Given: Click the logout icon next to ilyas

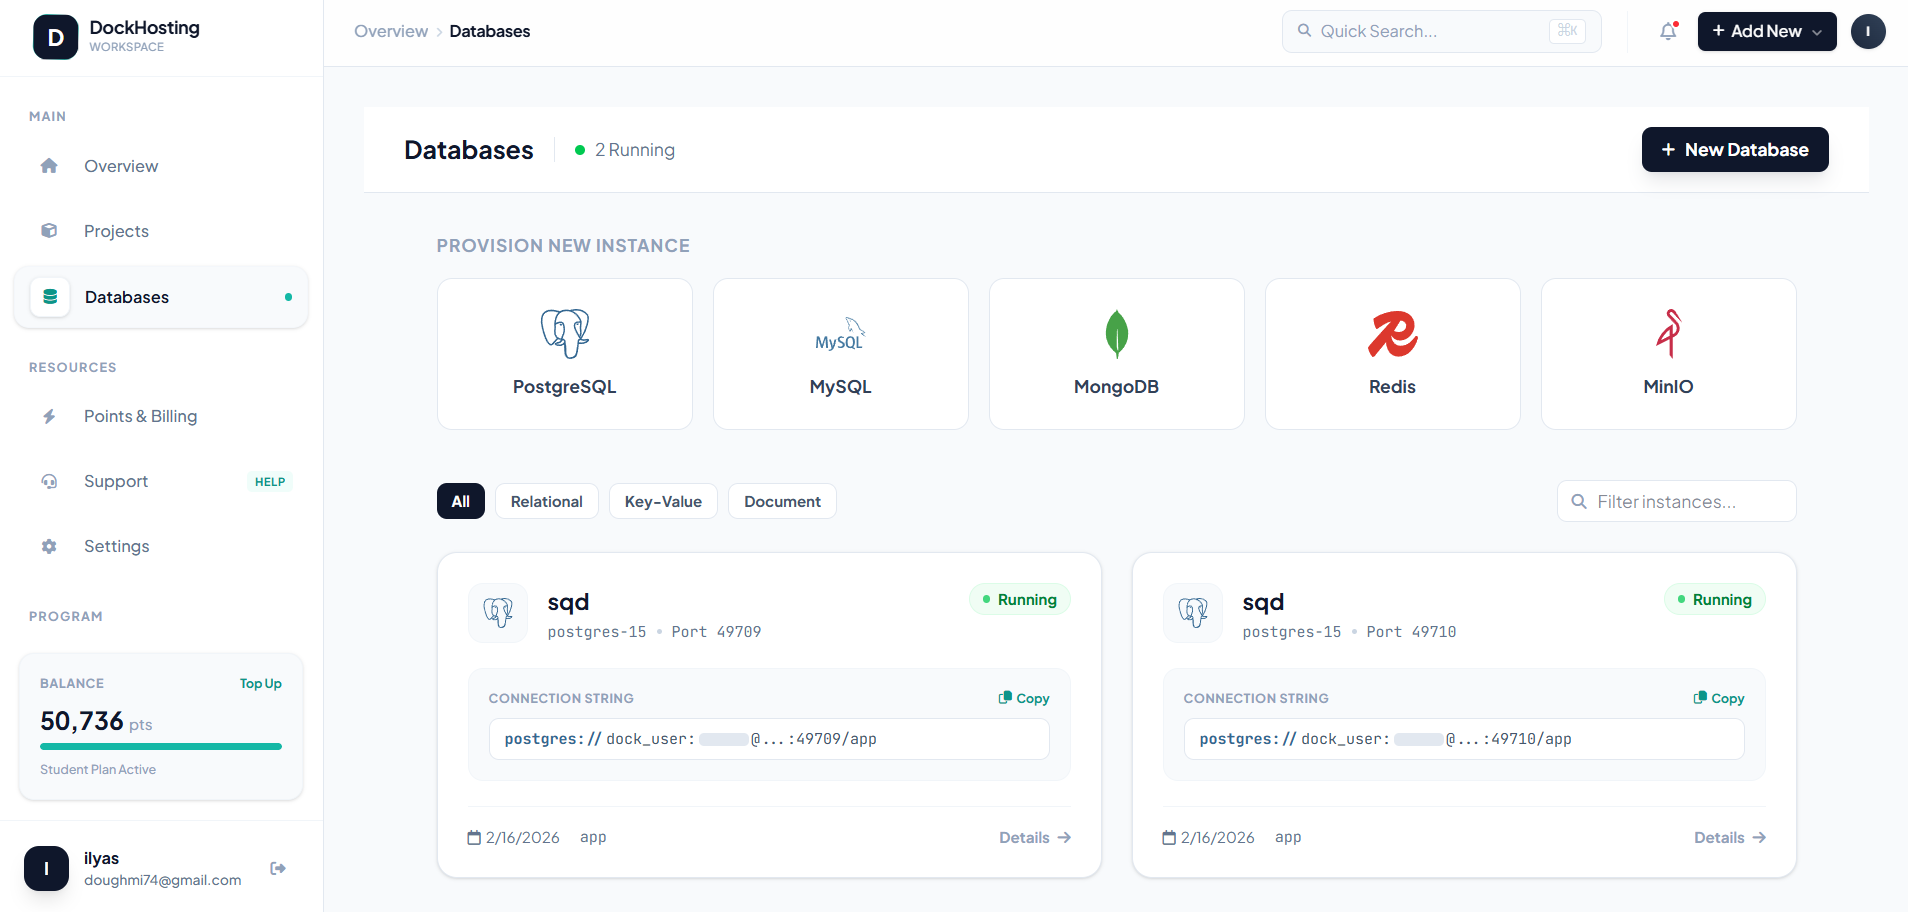Looking at the screenshot, I should tap(277, 868).
